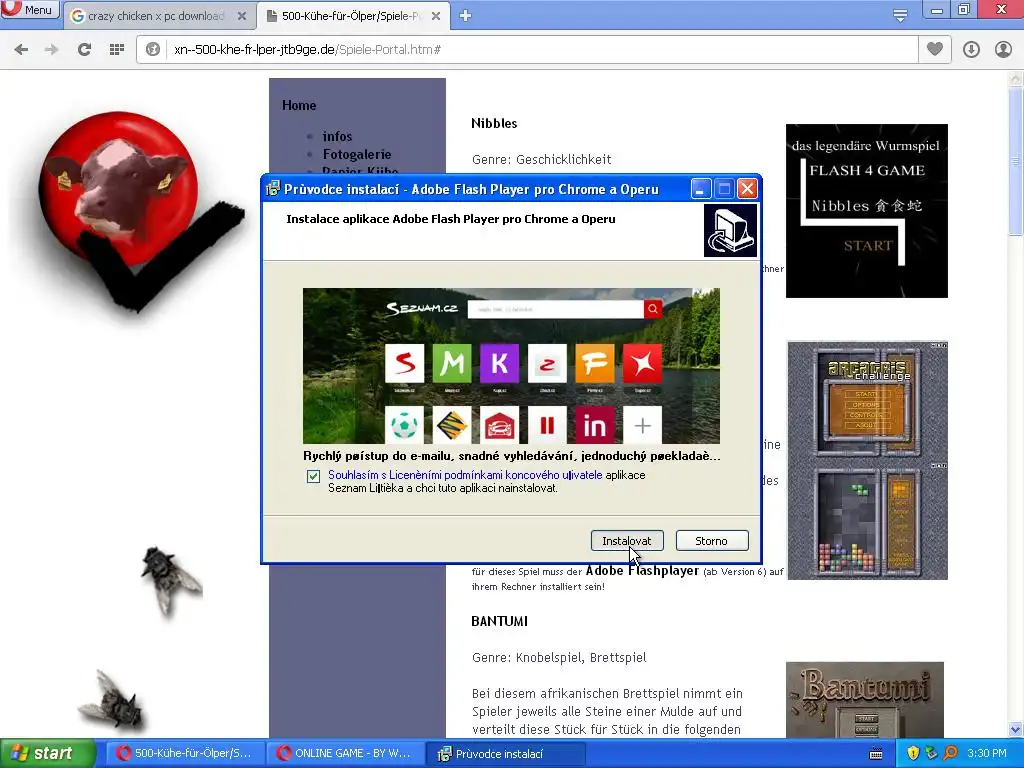
Task: Click the installer title bar icon
Action: pyautogui.click(x=273, y=189)
